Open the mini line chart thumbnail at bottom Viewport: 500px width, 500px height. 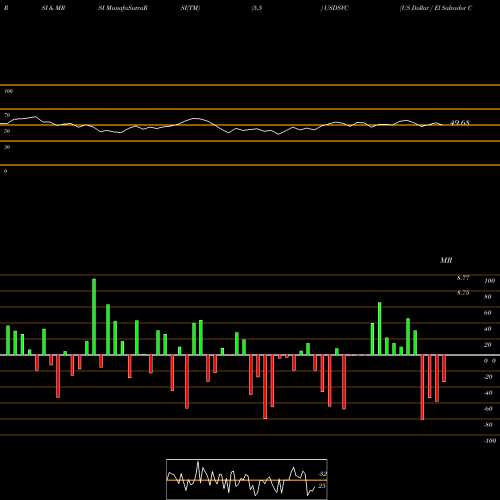point(247,479)
